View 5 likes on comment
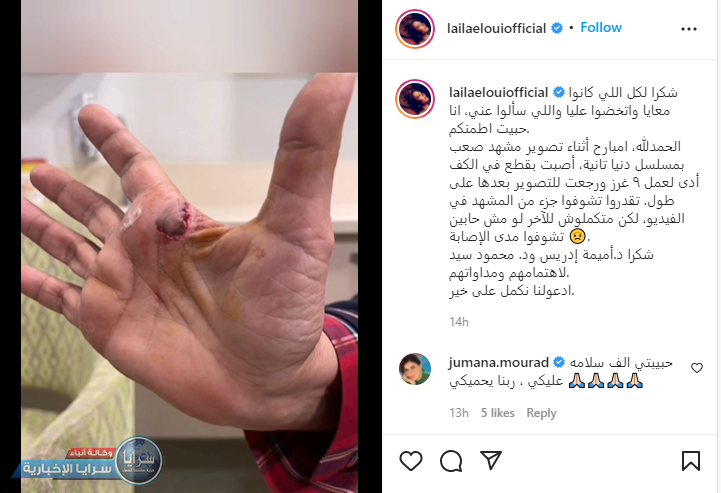Viewport: 721px width, 493px height. point(498,413)
